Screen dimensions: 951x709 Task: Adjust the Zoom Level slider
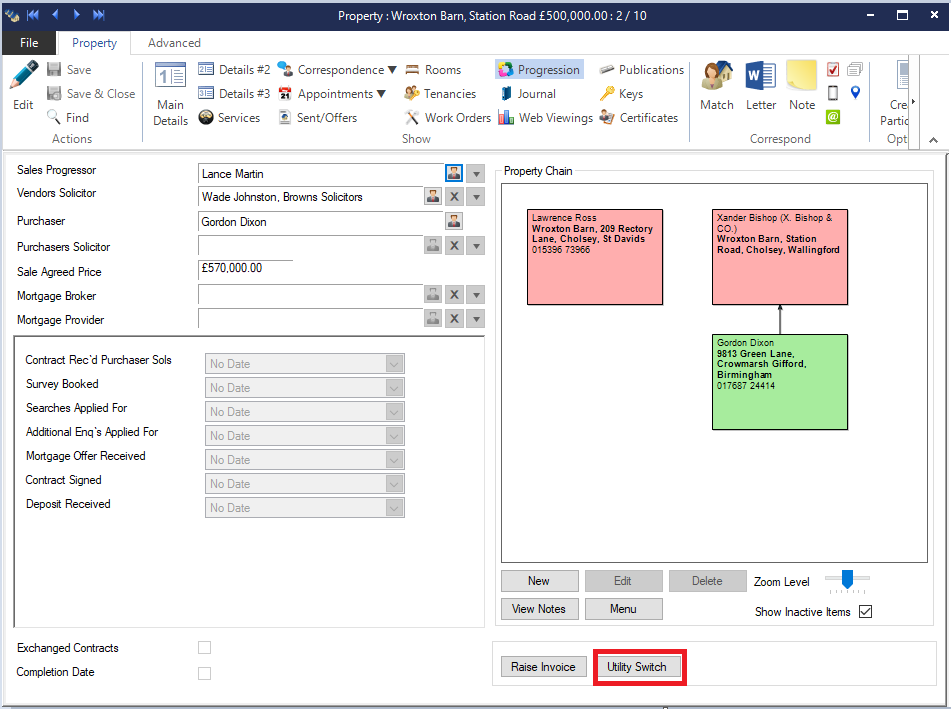coord(847,579)
